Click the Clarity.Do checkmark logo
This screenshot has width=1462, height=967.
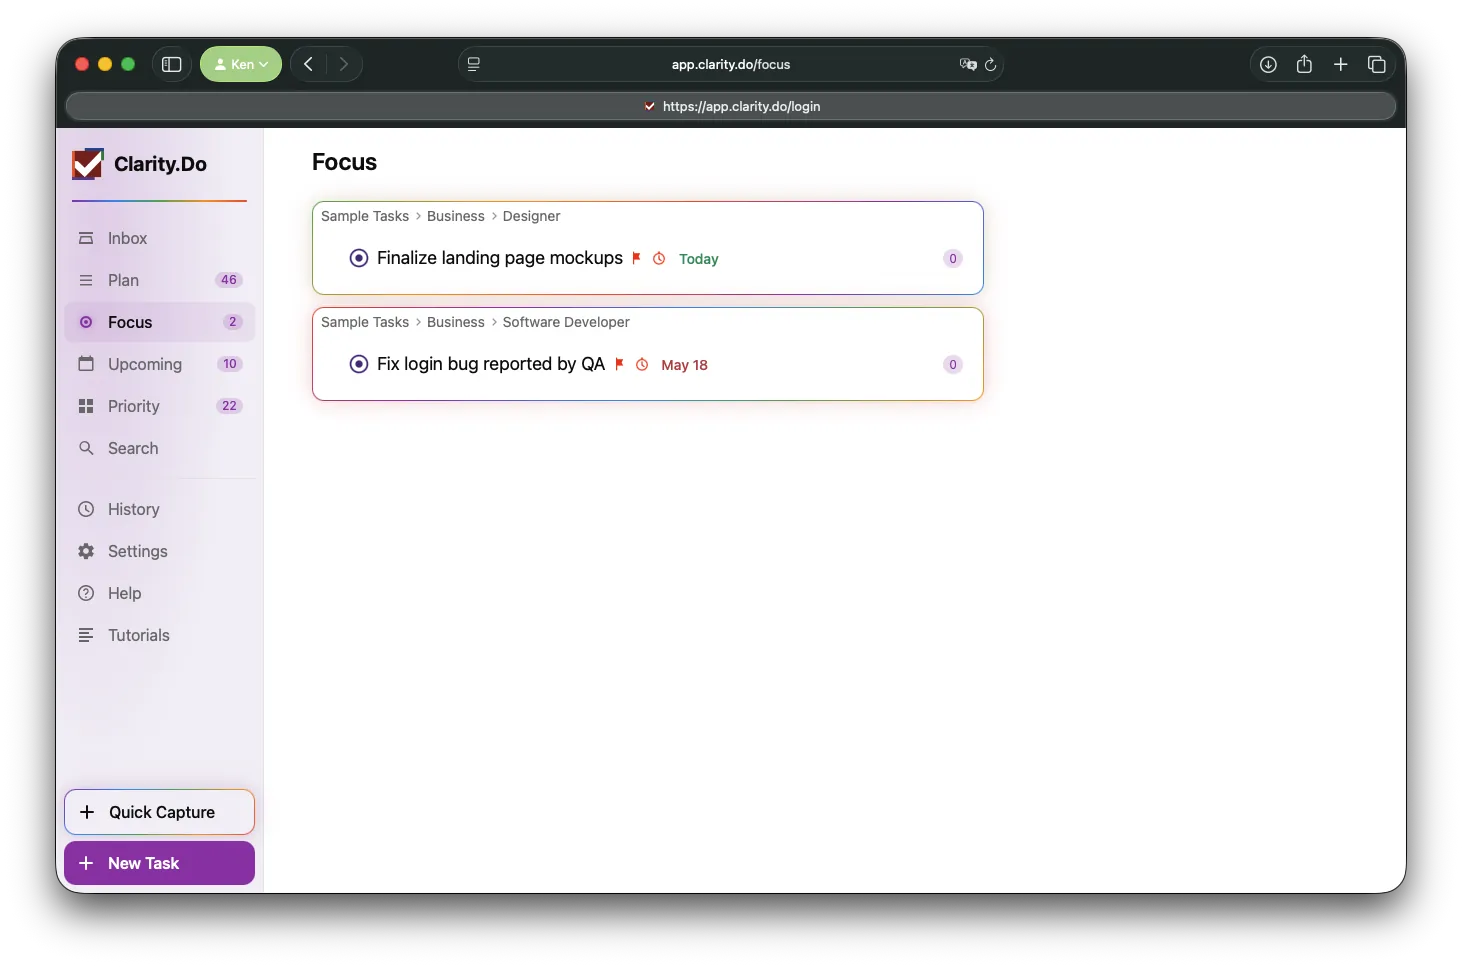tap(88, 163)
